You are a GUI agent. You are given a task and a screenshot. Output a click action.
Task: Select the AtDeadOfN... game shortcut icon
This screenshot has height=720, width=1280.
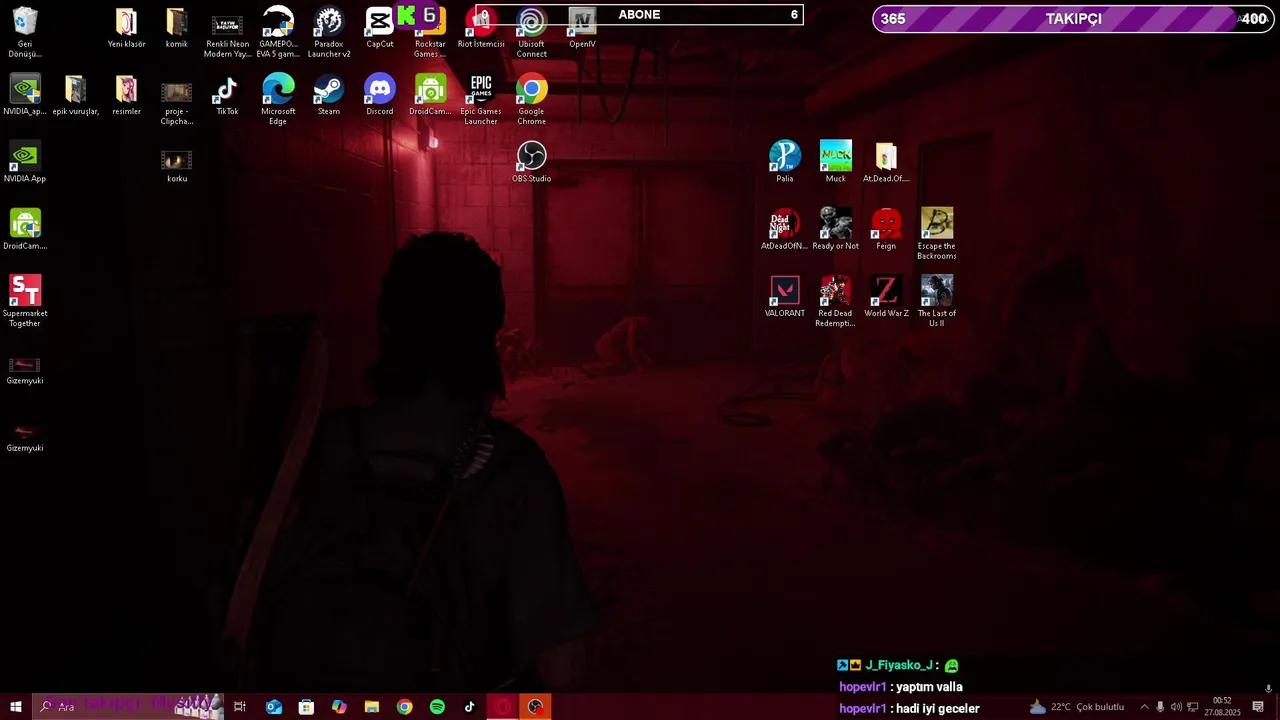pyautogui.click(x=785, y=229)
